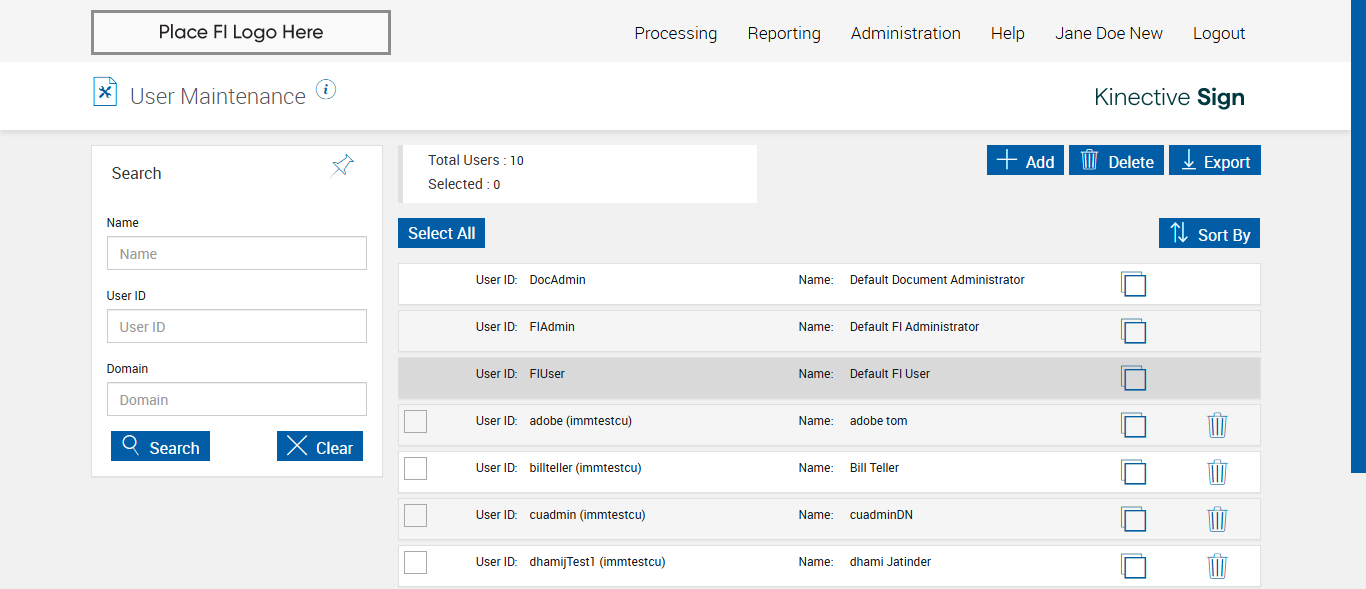Click the copy icon for FIAdmin row
This screenshot has height=589, width=1366.
(x=1133, y=331)
